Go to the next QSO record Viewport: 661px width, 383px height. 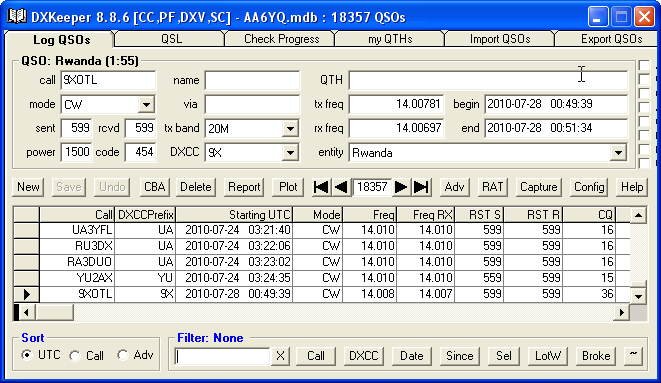(x=400, y=187)
